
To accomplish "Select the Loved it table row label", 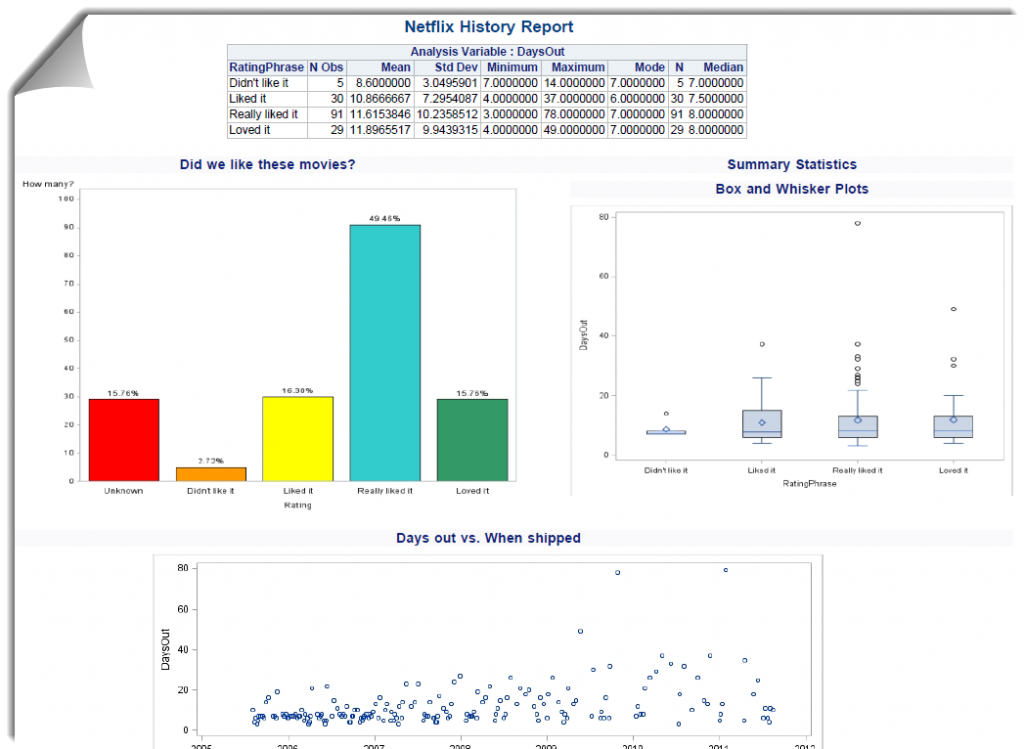I will pos(250,130).
